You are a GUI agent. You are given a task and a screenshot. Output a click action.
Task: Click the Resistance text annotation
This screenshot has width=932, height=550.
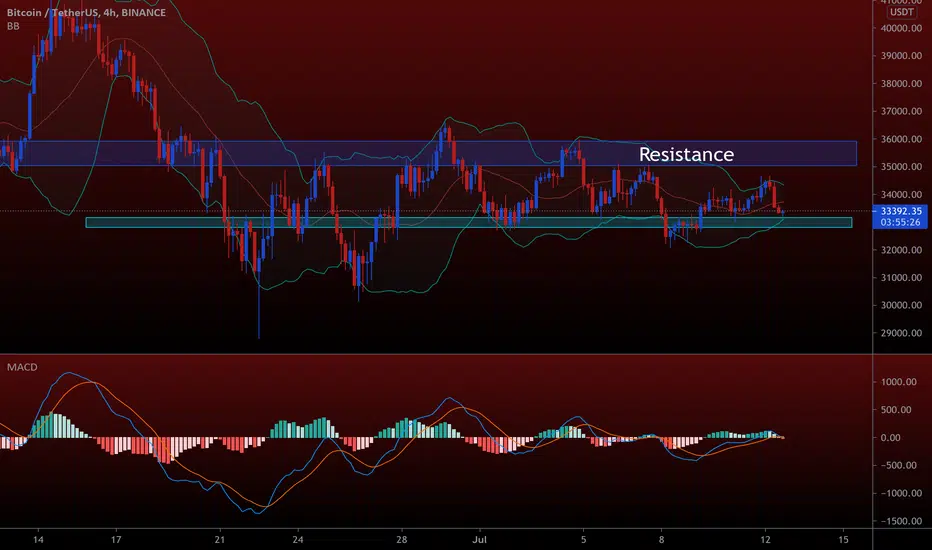[686, 155]
